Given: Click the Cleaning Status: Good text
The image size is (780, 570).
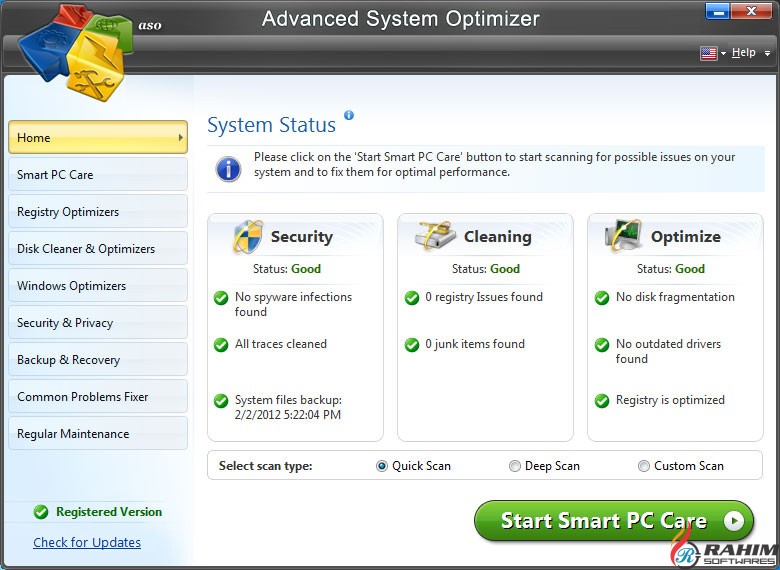Looking at the screenshot, I should (486, 269).
